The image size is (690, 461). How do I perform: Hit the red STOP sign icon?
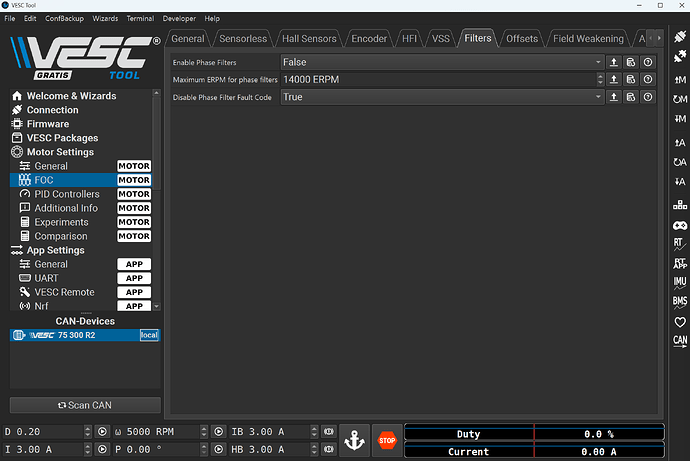pos(387,440)
